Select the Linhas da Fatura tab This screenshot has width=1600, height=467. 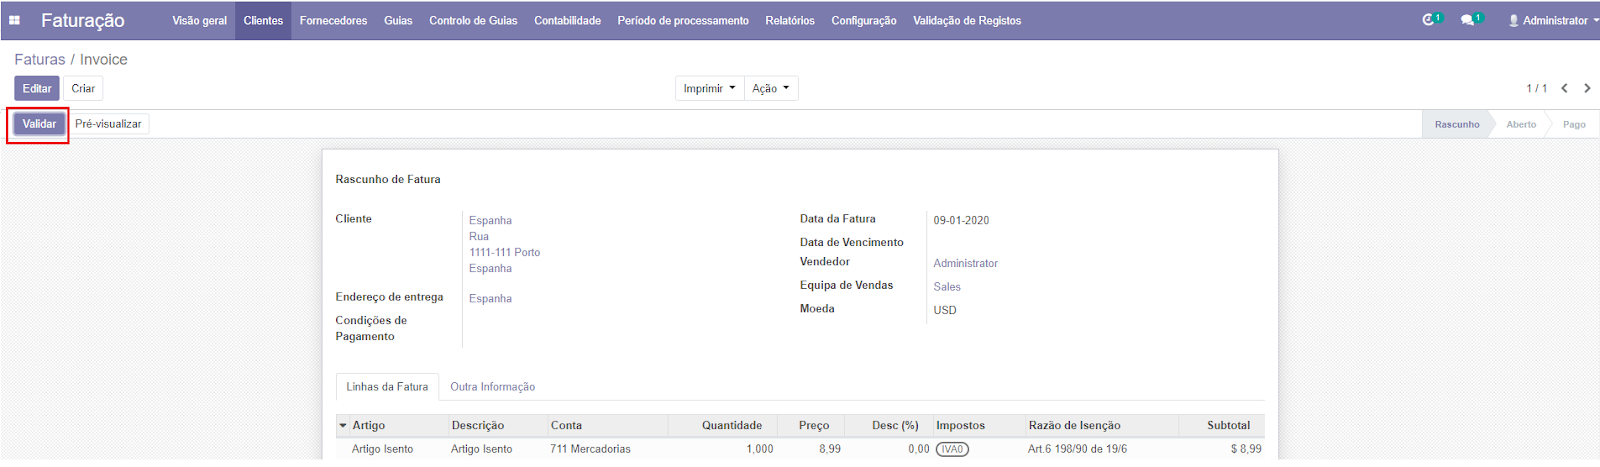[387, 387]
